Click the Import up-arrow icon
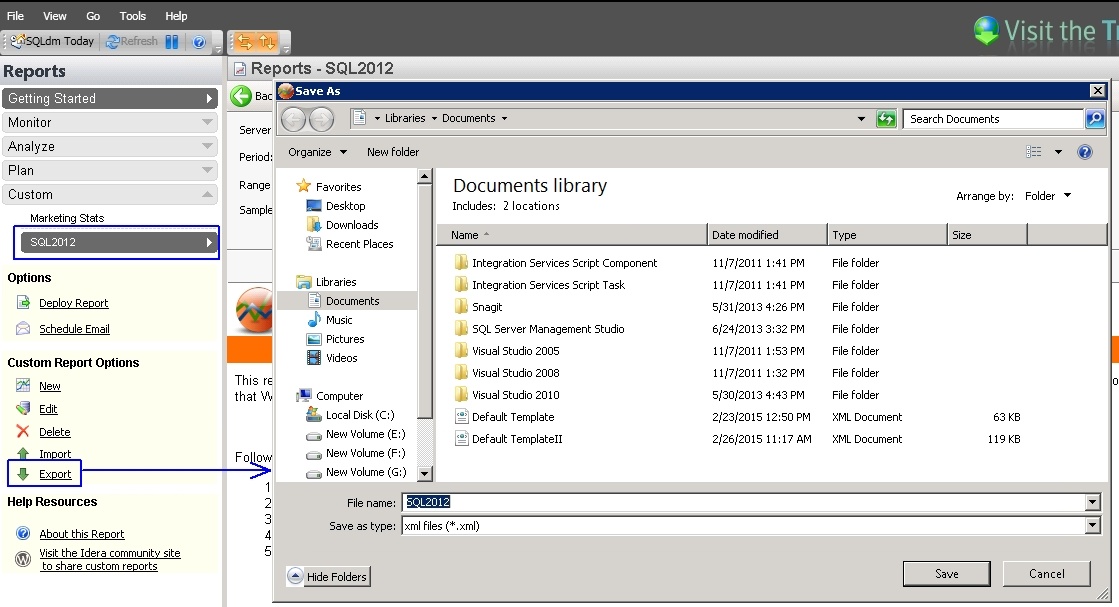 (24, 453)
